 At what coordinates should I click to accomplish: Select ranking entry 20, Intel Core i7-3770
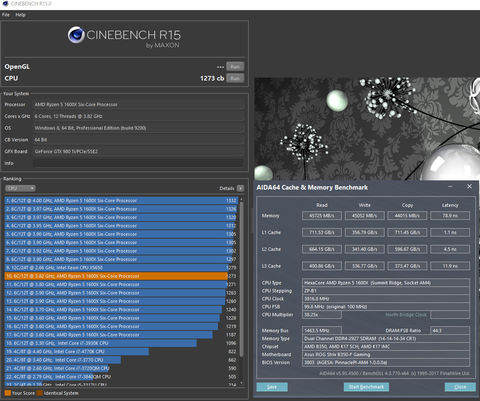click(x=121, y=360)
